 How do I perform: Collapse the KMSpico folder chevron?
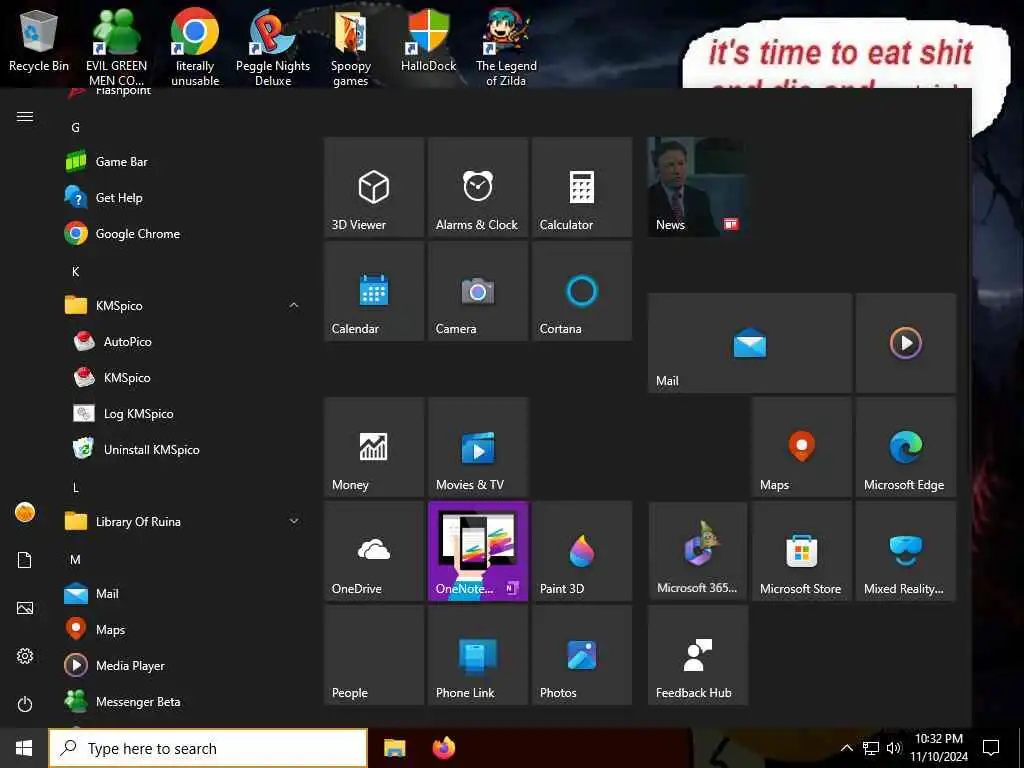[x=294, y=305]
